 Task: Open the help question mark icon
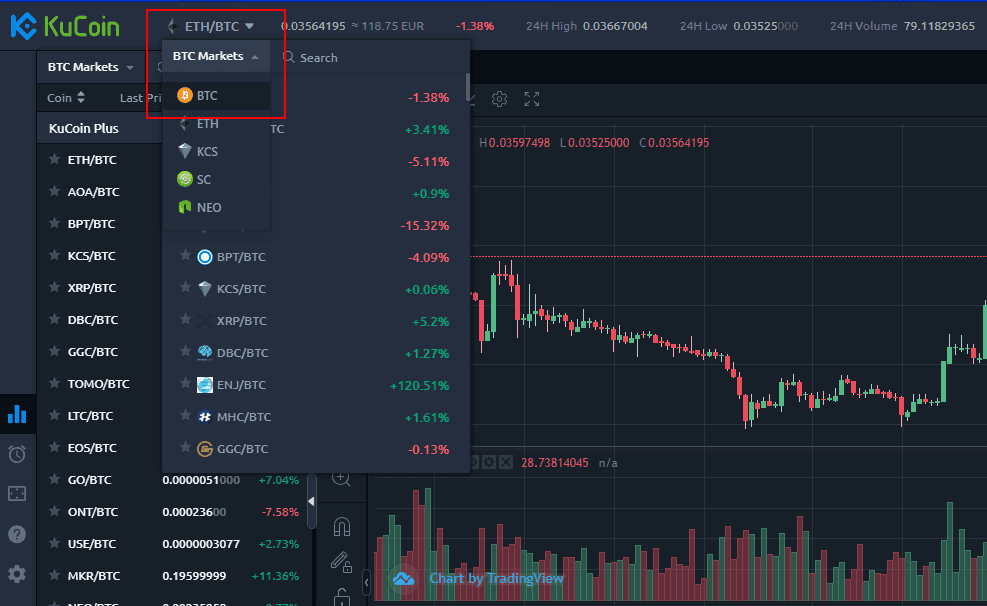point(17,534)
